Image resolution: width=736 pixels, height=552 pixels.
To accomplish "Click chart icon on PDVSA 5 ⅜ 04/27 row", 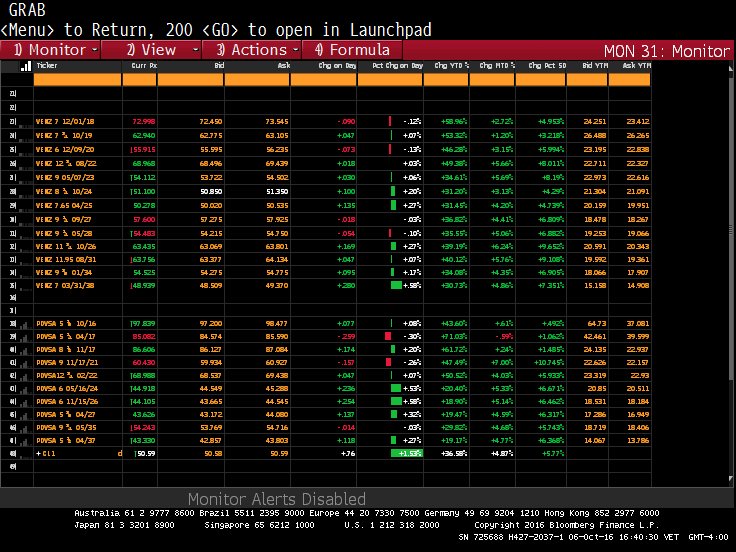I will click(24, 415).
